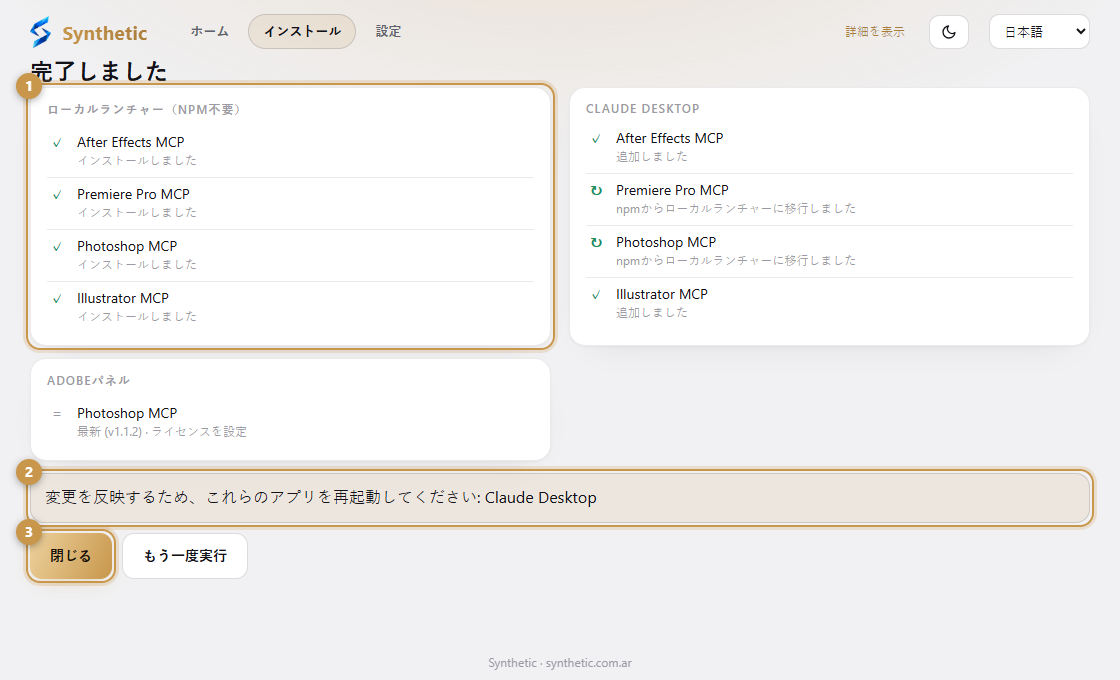The width and height of the screenshot is (1120, 680).
Task: Click the footer 'Synthetic · synthetic.com.ar' text
Action: (x=560, y=663)
